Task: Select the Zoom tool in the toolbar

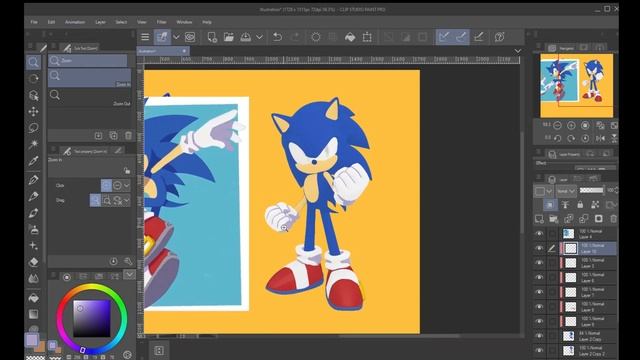Action: tap(33, 62)
